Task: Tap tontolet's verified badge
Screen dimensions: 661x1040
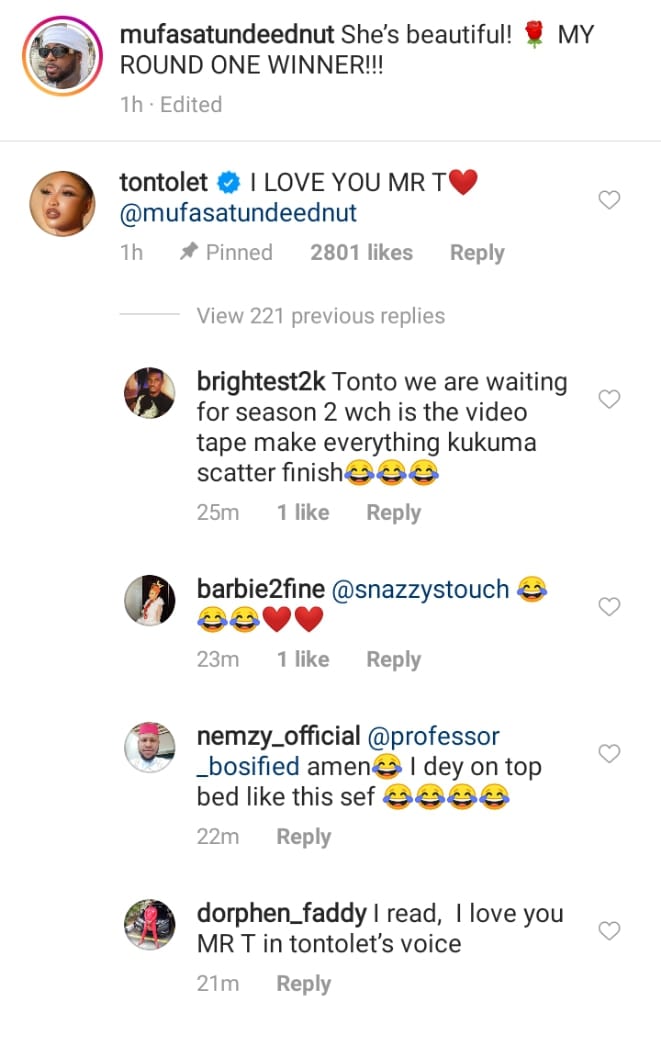Action: tap(228, 183)
